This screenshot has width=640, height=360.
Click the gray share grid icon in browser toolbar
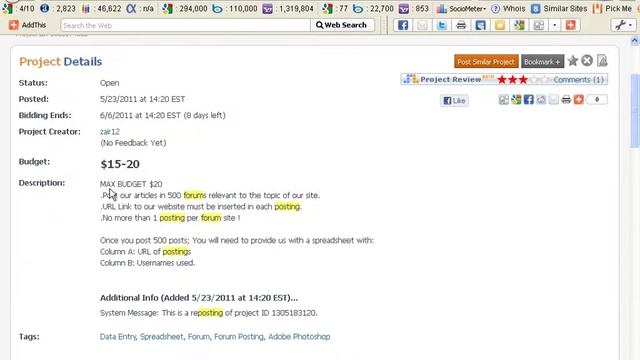coord(539,25)
